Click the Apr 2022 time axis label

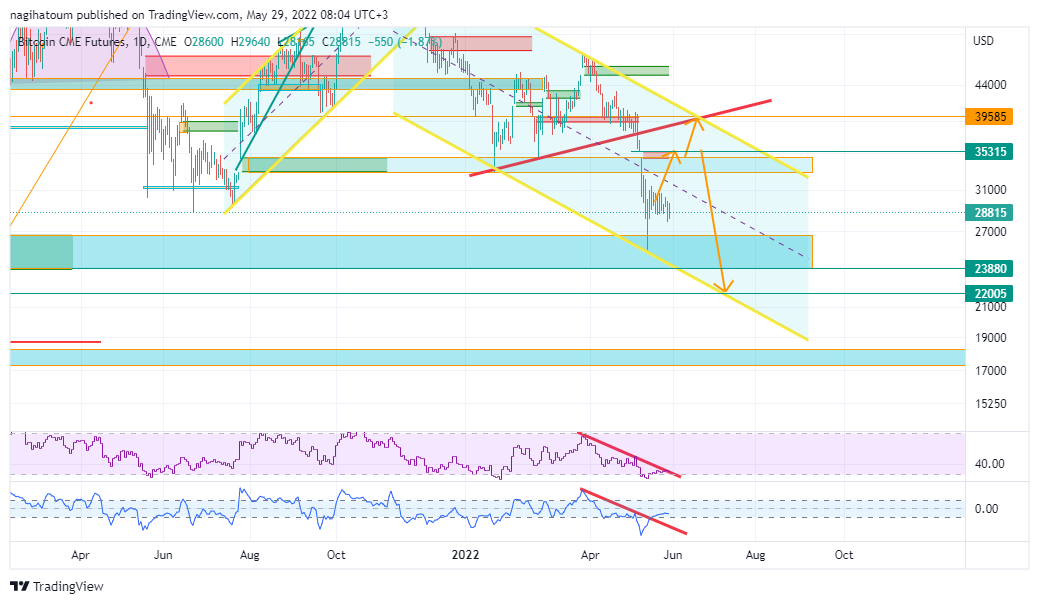[590, 555]
